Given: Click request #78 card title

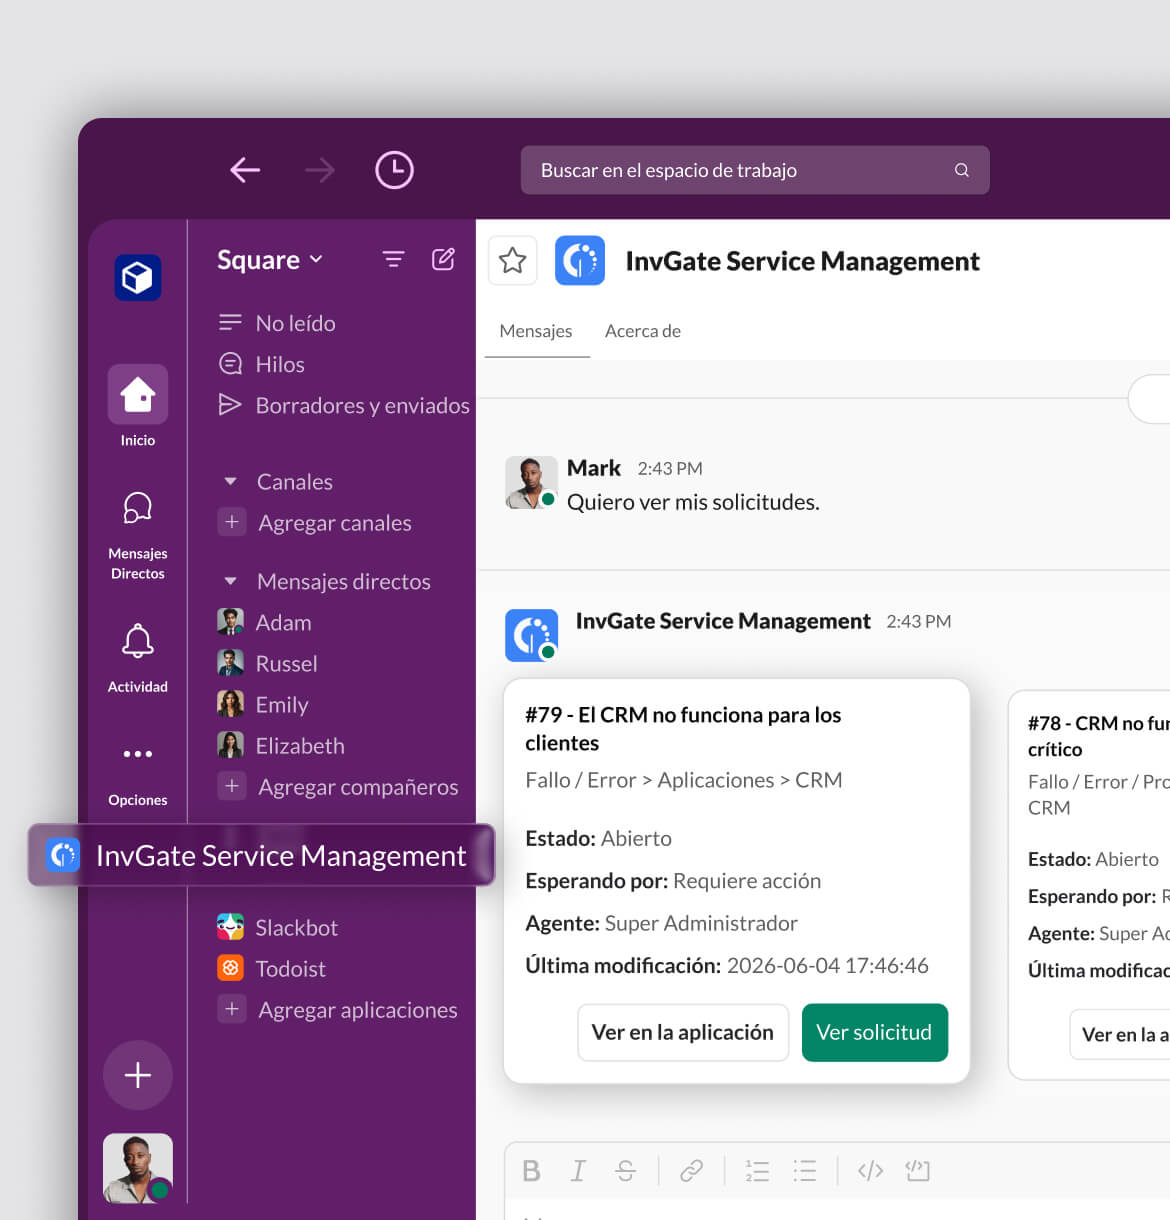Looking at the screenshot, I should (x=1098, y=736).
